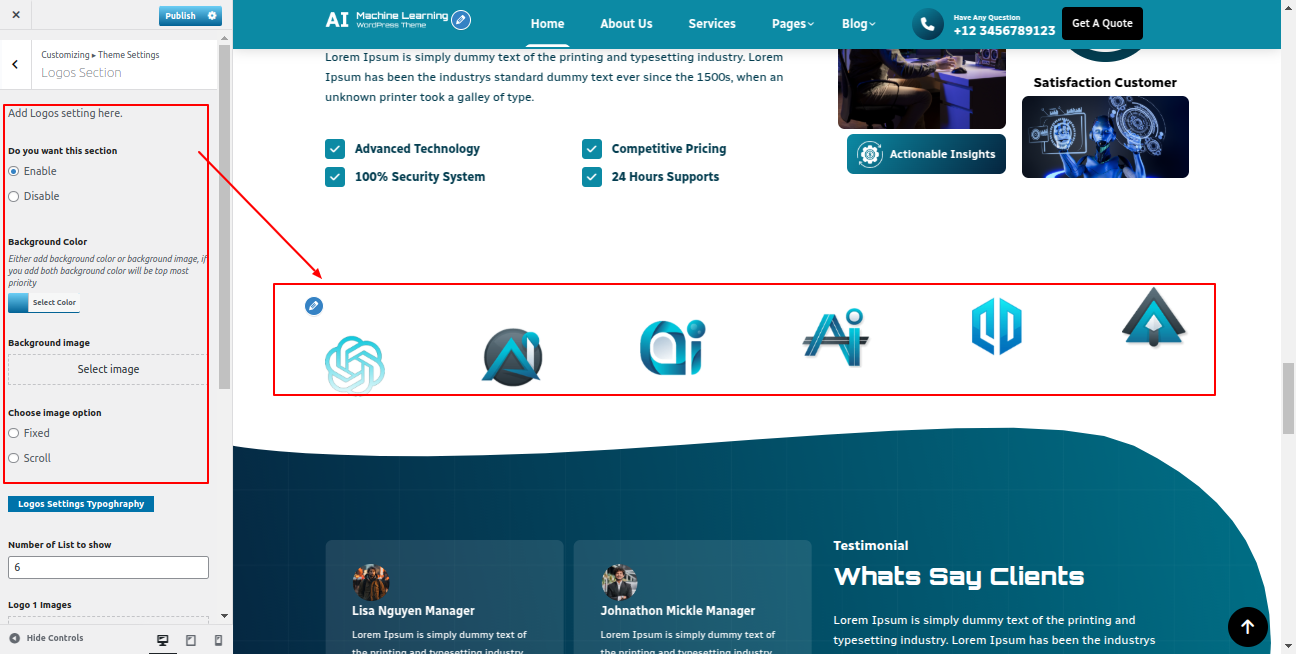Screen dimensions: 1296x654
Task: Select the Enable radio option
Action: (x=14, y=172)
